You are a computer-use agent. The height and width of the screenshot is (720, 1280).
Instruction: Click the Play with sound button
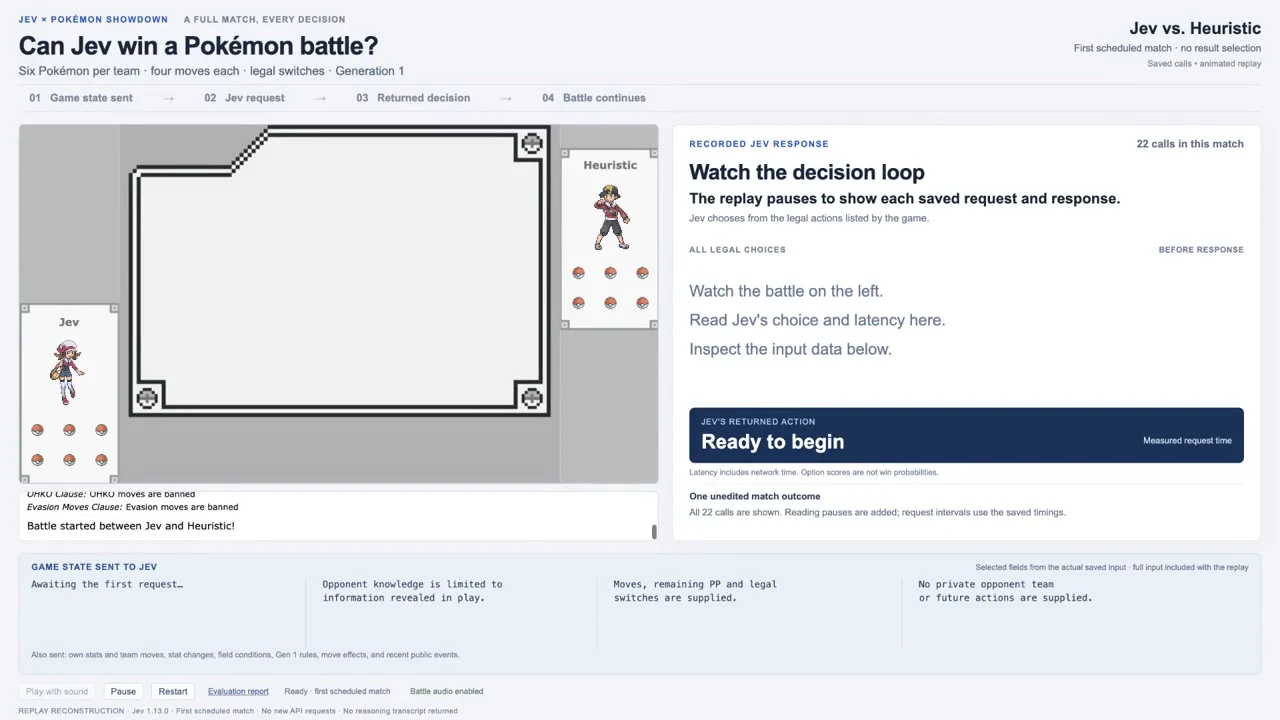point(57,691)
